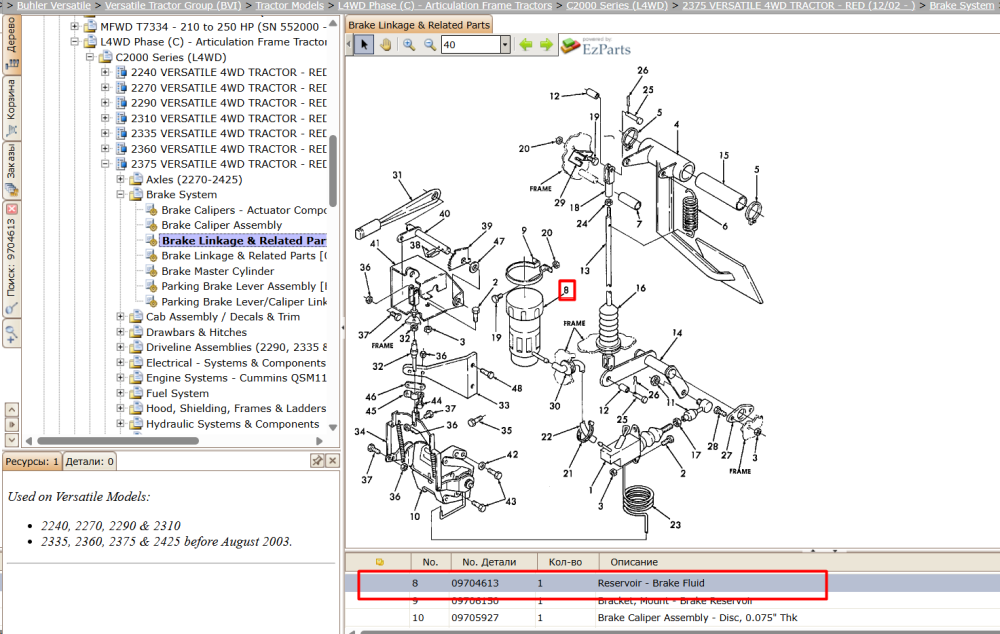Expand the 2290 VERSATILE 4WD TRACTOR node
The width and height of the screenshot is (1000, 634).
[x=105, y=103]
